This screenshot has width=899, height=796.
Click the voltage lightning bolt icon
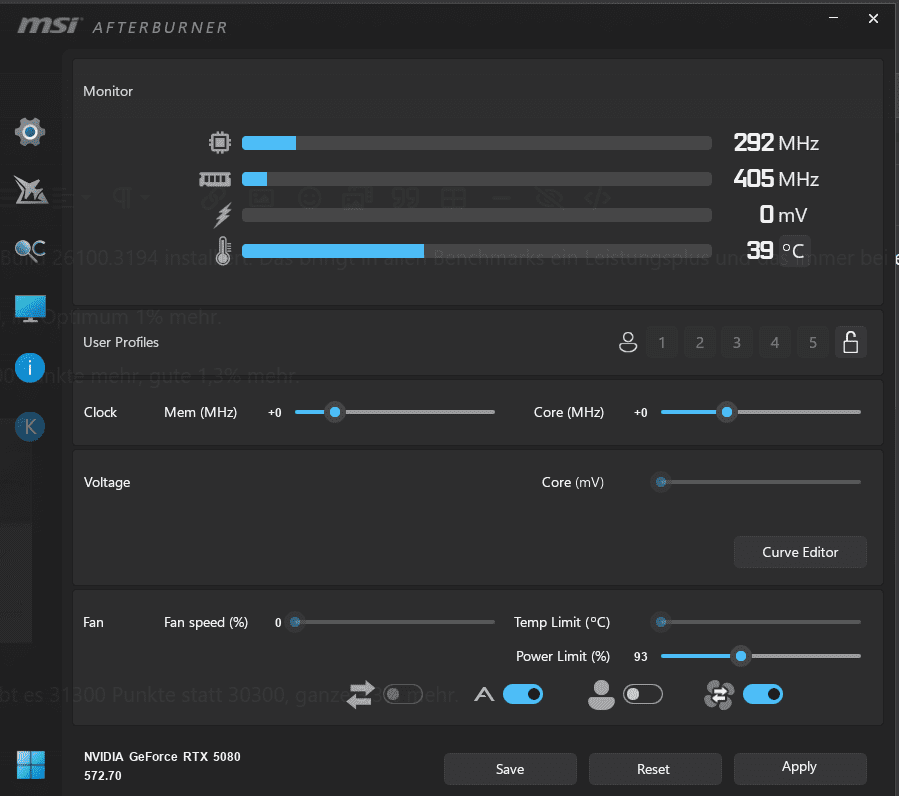point(223,215)
